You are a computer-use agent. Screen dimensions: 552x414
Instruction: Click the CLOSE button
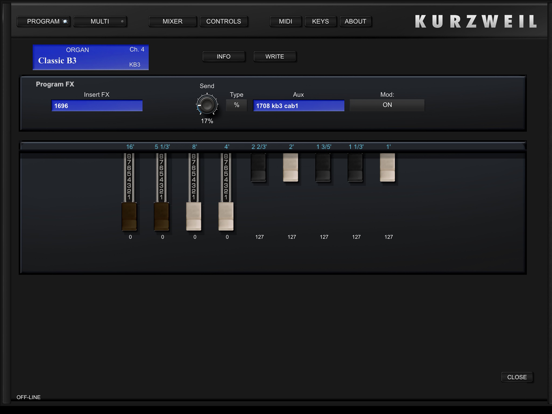click(x=517, y=377)
